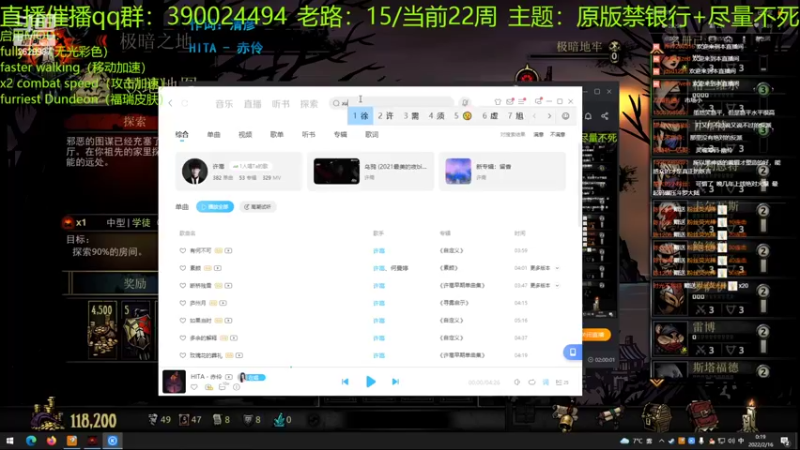Viewport: 800px width, 450px height.
Task: Change loop playback mode icon
Action: (x=532, y=382)
